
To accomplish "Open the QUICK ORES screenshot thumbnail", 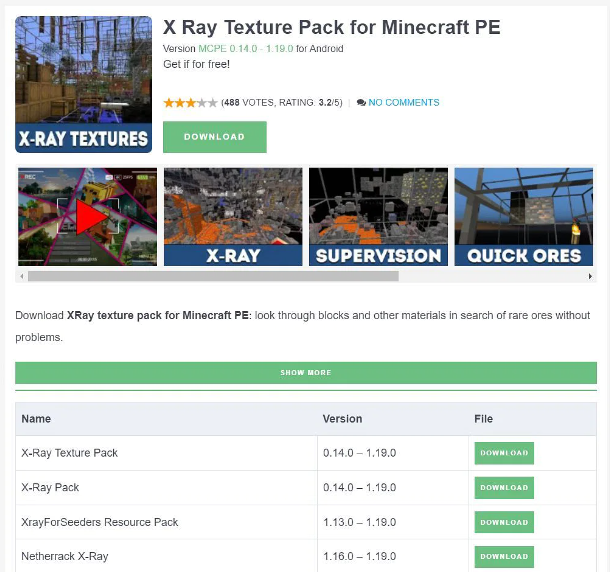I will [524, 217].
